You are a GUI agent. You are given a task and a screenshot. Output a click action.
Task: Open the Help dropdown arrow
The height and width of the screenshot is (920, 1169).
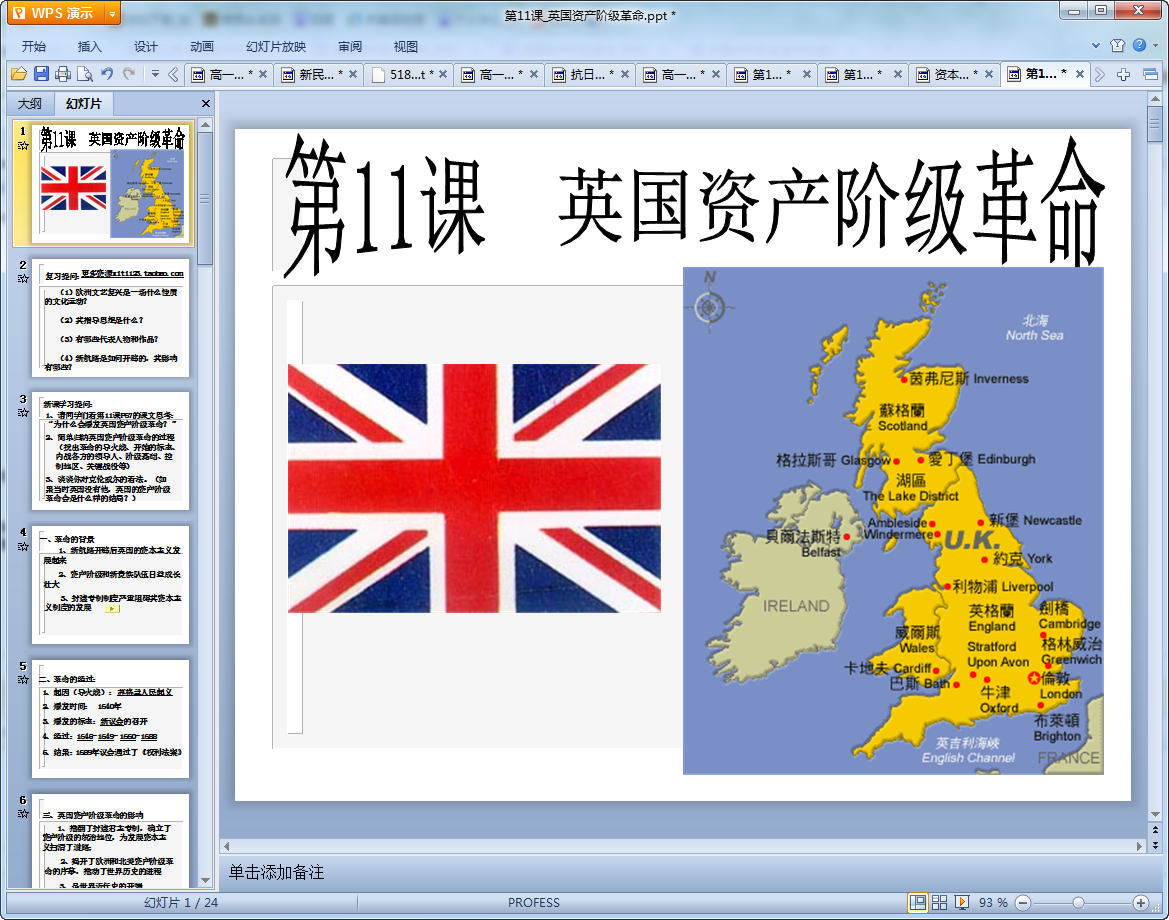pos(1155,46)
